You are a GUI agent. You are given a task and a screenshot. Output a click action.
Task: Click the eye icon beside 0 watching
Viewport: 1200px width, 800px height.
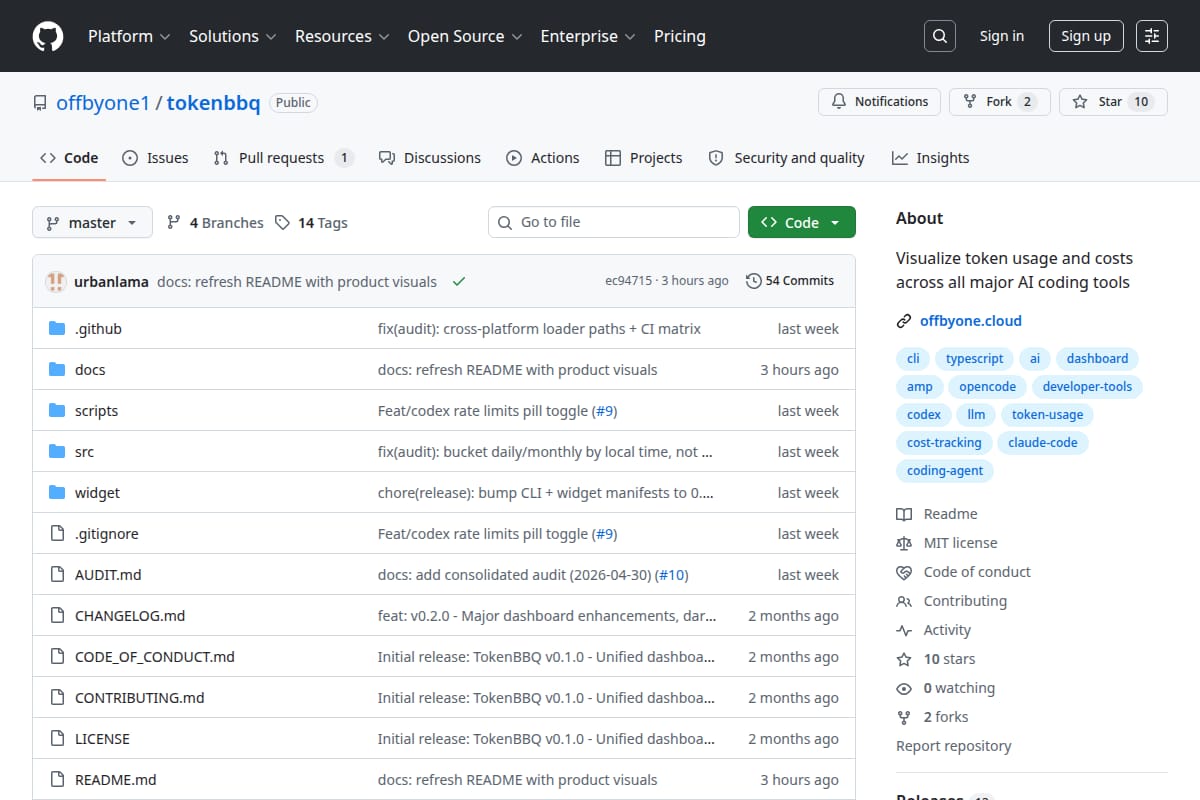(904, 688)
